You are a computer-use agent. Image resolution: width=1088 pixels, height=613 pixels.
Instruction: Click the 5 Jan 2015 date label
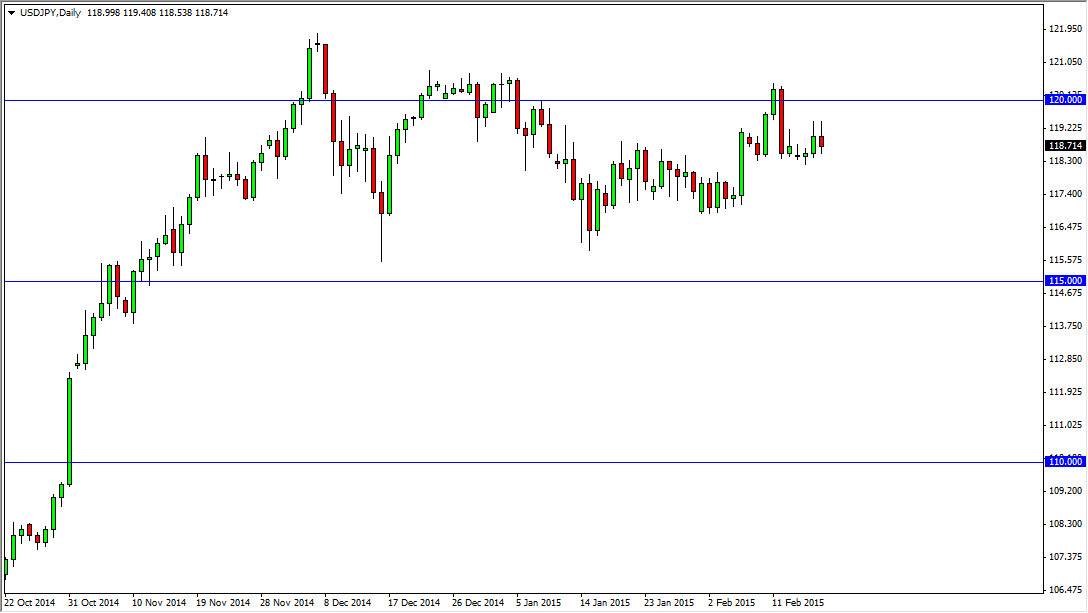[x=541, y=603]
